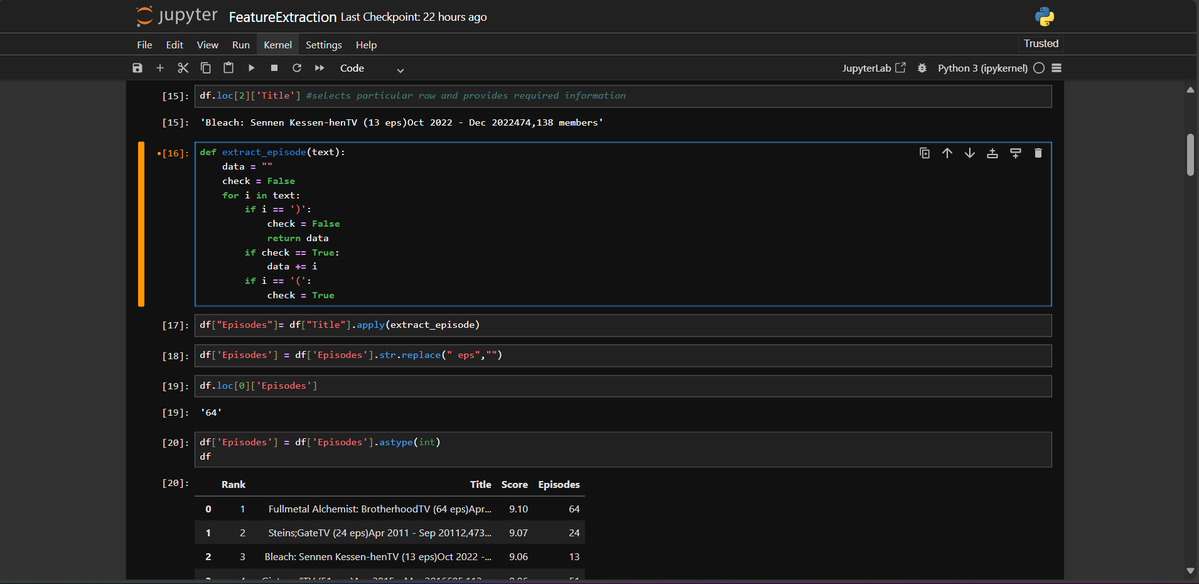Open the Kernel menu
Screen dimensions: 1199x584
click(278, 45)
